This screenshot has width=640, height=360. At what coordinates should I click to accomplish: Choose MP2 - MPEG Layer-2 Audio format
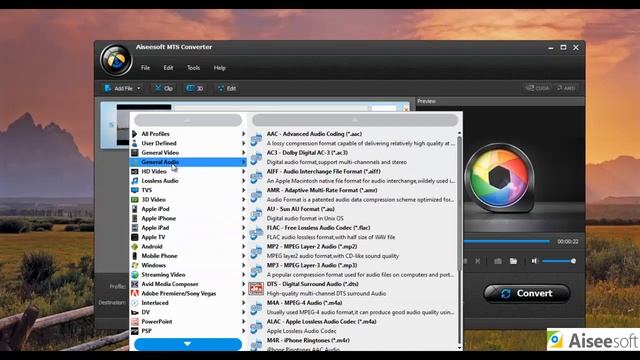pos(353,251)
